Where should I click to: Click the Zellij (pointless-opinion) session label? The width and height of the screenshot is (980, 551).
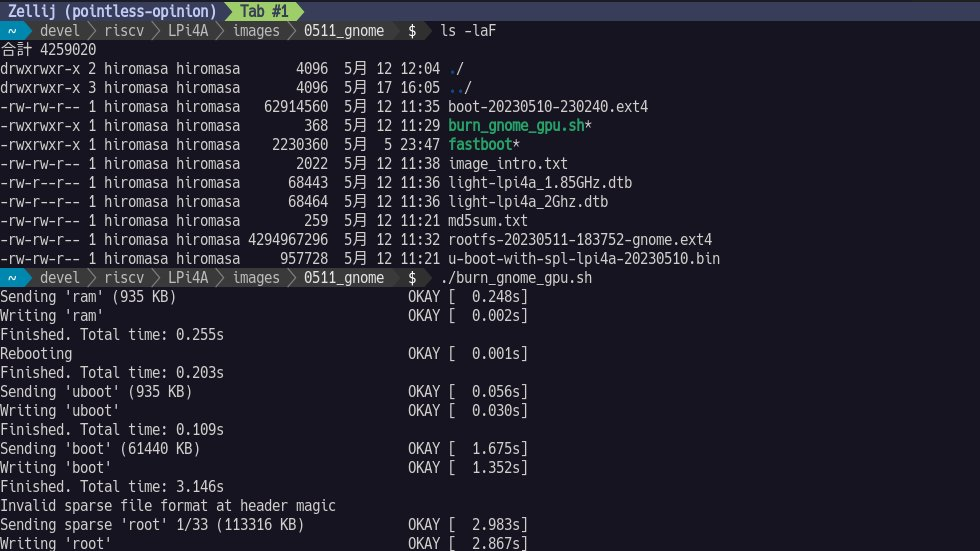point(112,11)
